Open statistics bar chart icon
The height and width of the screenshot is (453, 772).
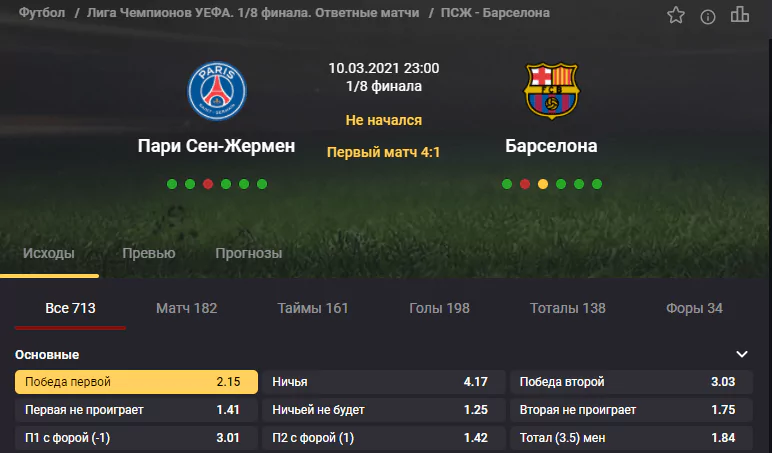pyautogui.click(x=740, y=15)
